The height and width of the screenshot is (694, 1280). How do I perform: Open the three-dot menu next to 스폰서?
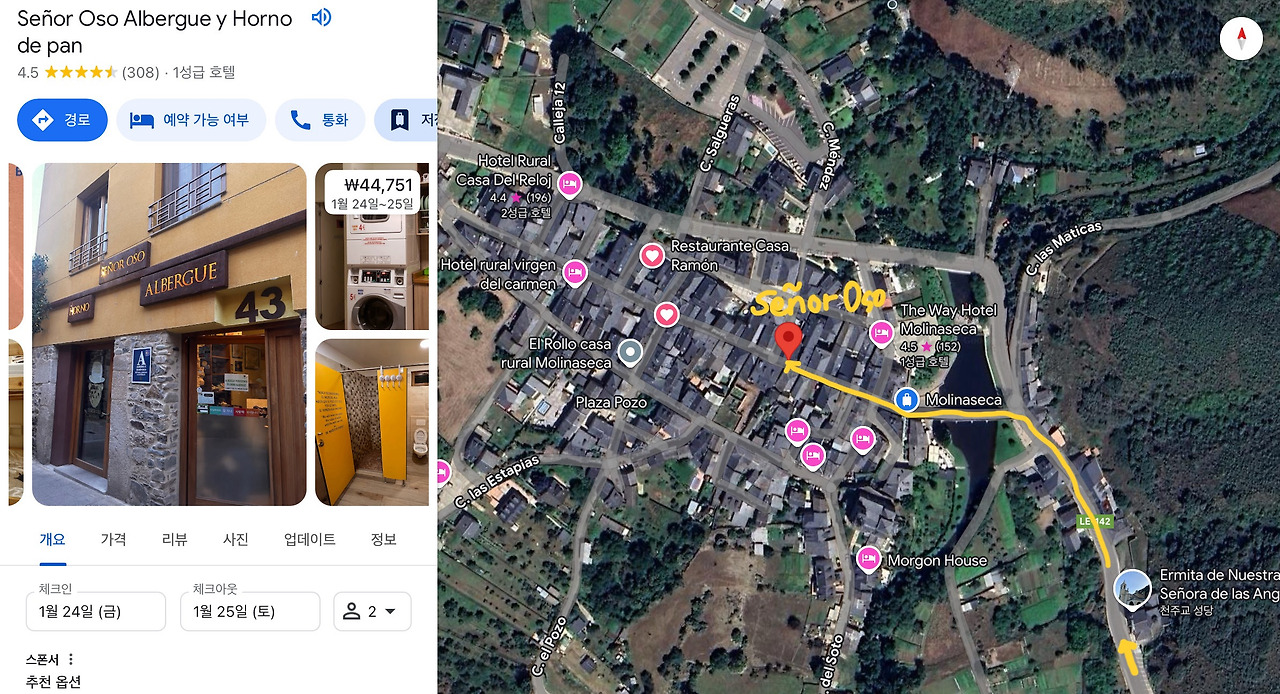(x=71, y=659)
